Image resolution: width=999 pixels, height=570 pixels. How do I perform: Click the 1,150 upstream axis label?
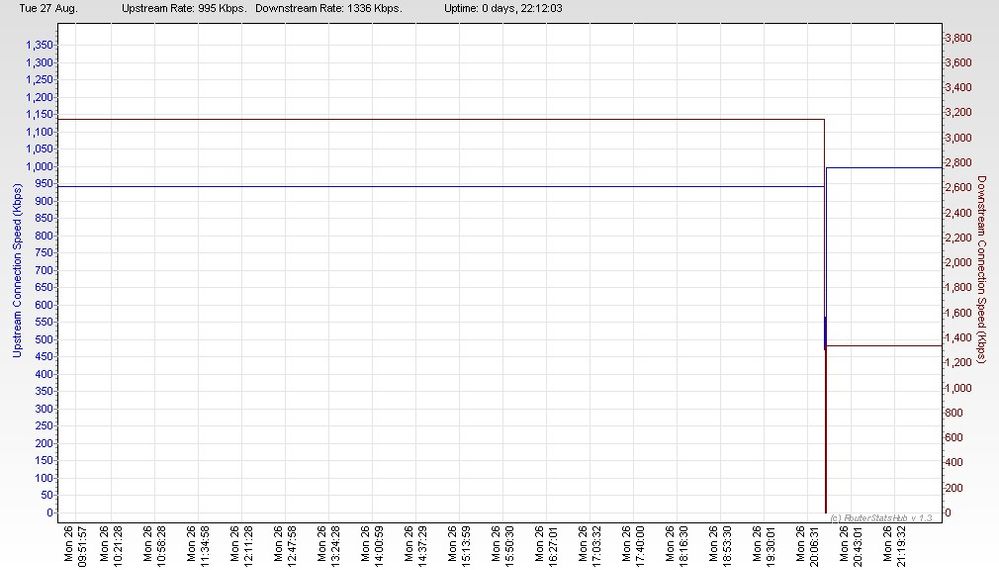tap(40, 115)
